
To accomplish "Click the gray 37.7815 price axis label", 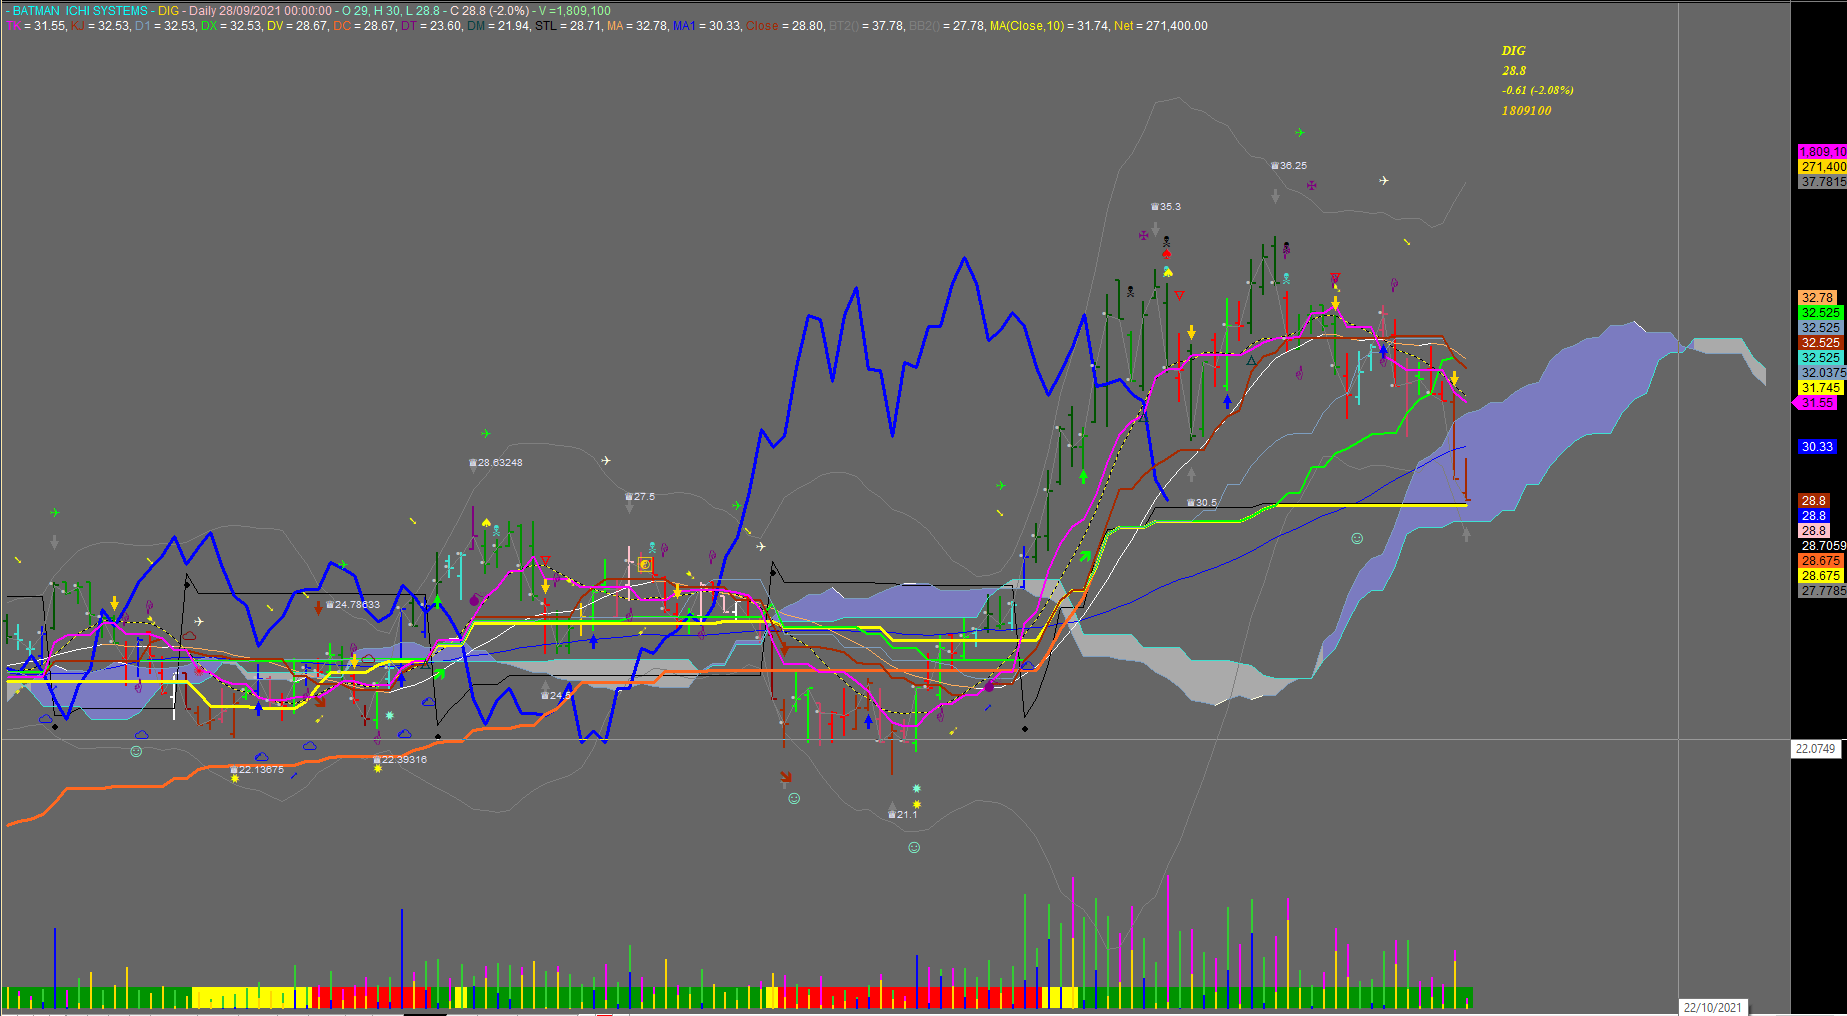I will tap(1823, 182).
